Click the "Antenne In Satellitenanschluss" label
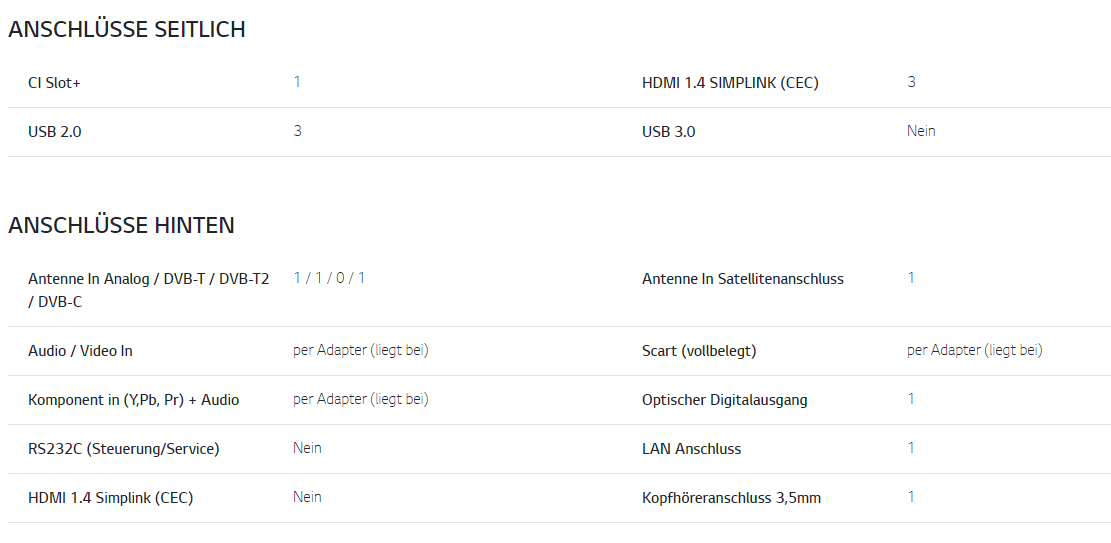Screen dimensions: 1111x543 pos(742,279)
